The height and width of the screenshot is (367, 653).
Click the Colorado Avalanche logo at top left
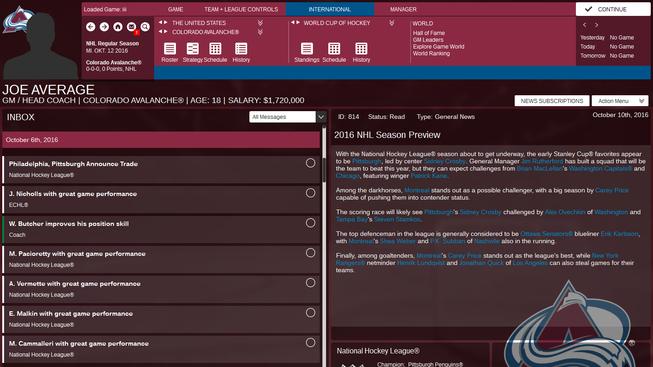(x=17, y=19)
